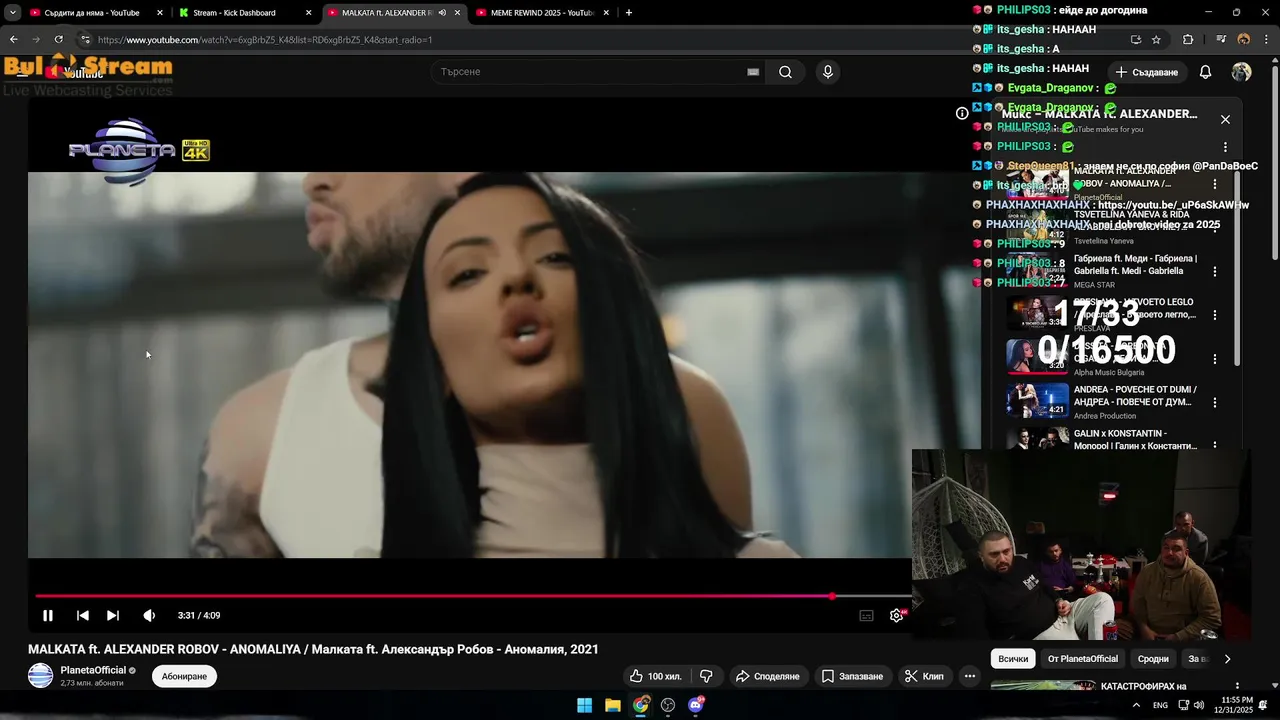Open options for ANOMALIYA playlist item
The image size is (1280, 720).
(1215, 184)
